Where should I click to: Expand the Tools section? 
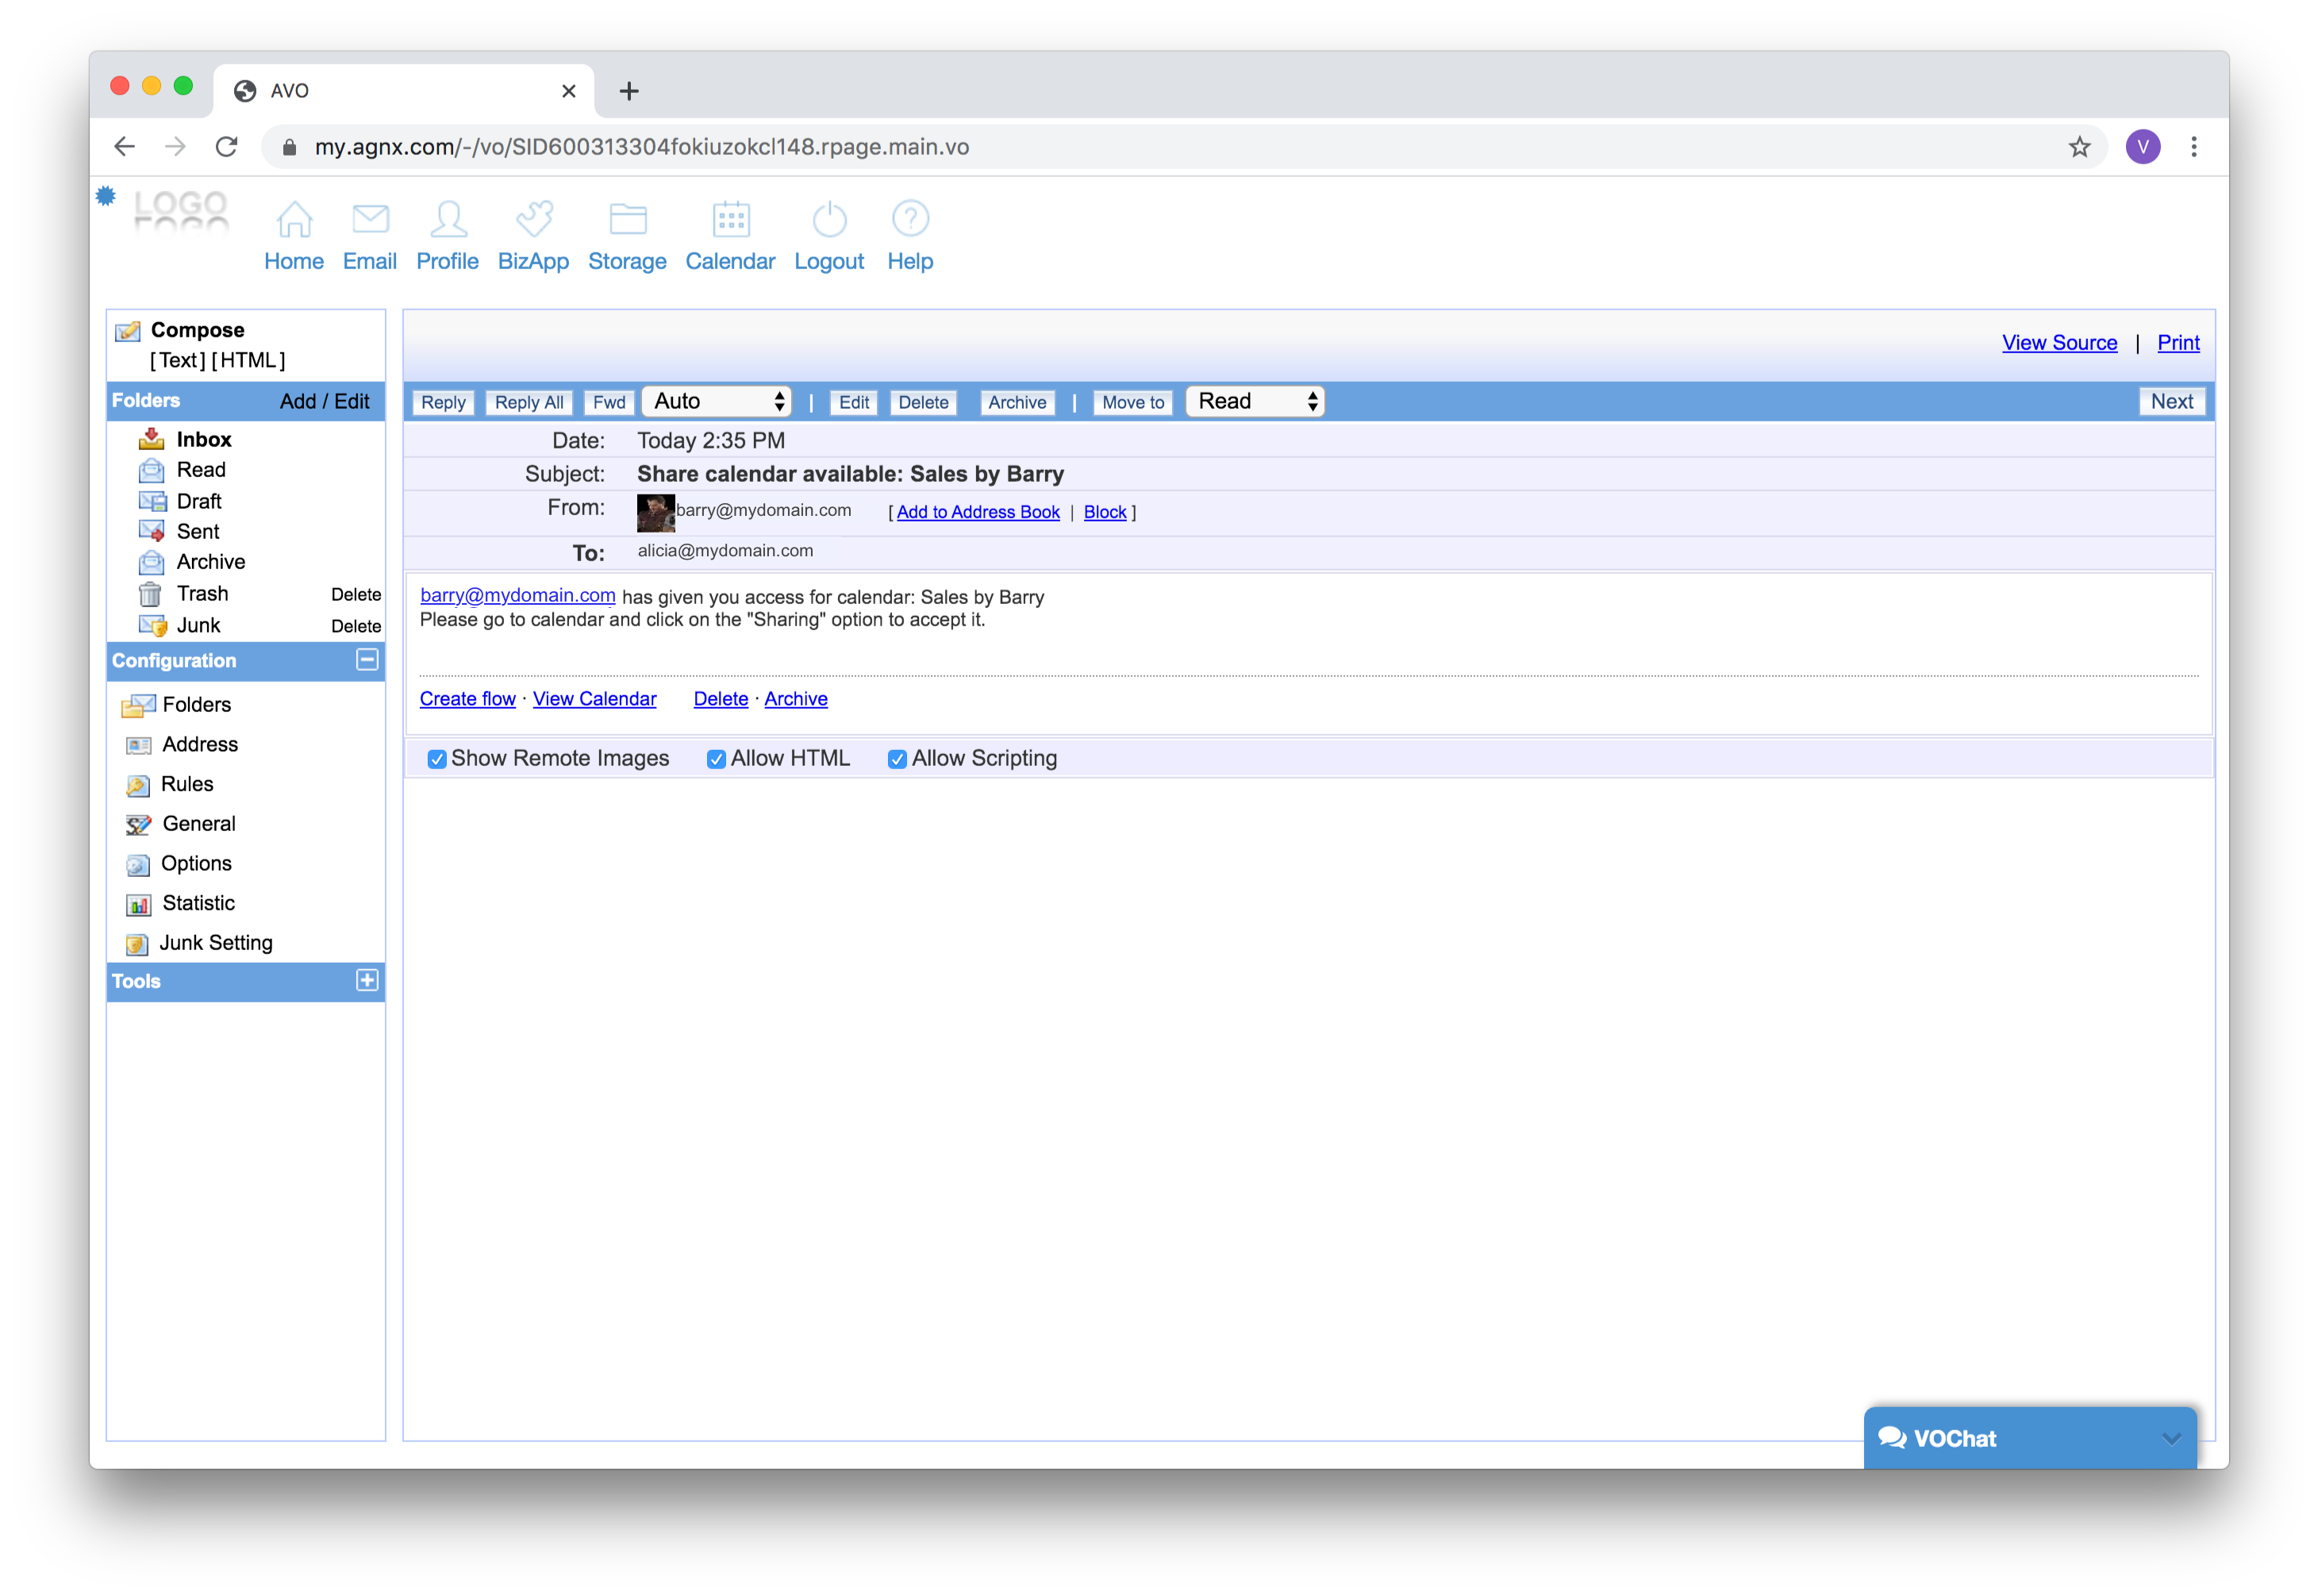point(367,980)
